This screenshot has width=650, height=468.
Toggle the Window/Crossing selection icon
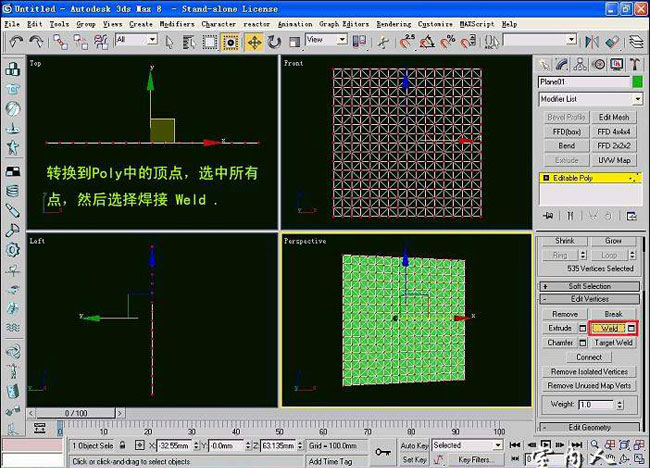coord(230,42)
